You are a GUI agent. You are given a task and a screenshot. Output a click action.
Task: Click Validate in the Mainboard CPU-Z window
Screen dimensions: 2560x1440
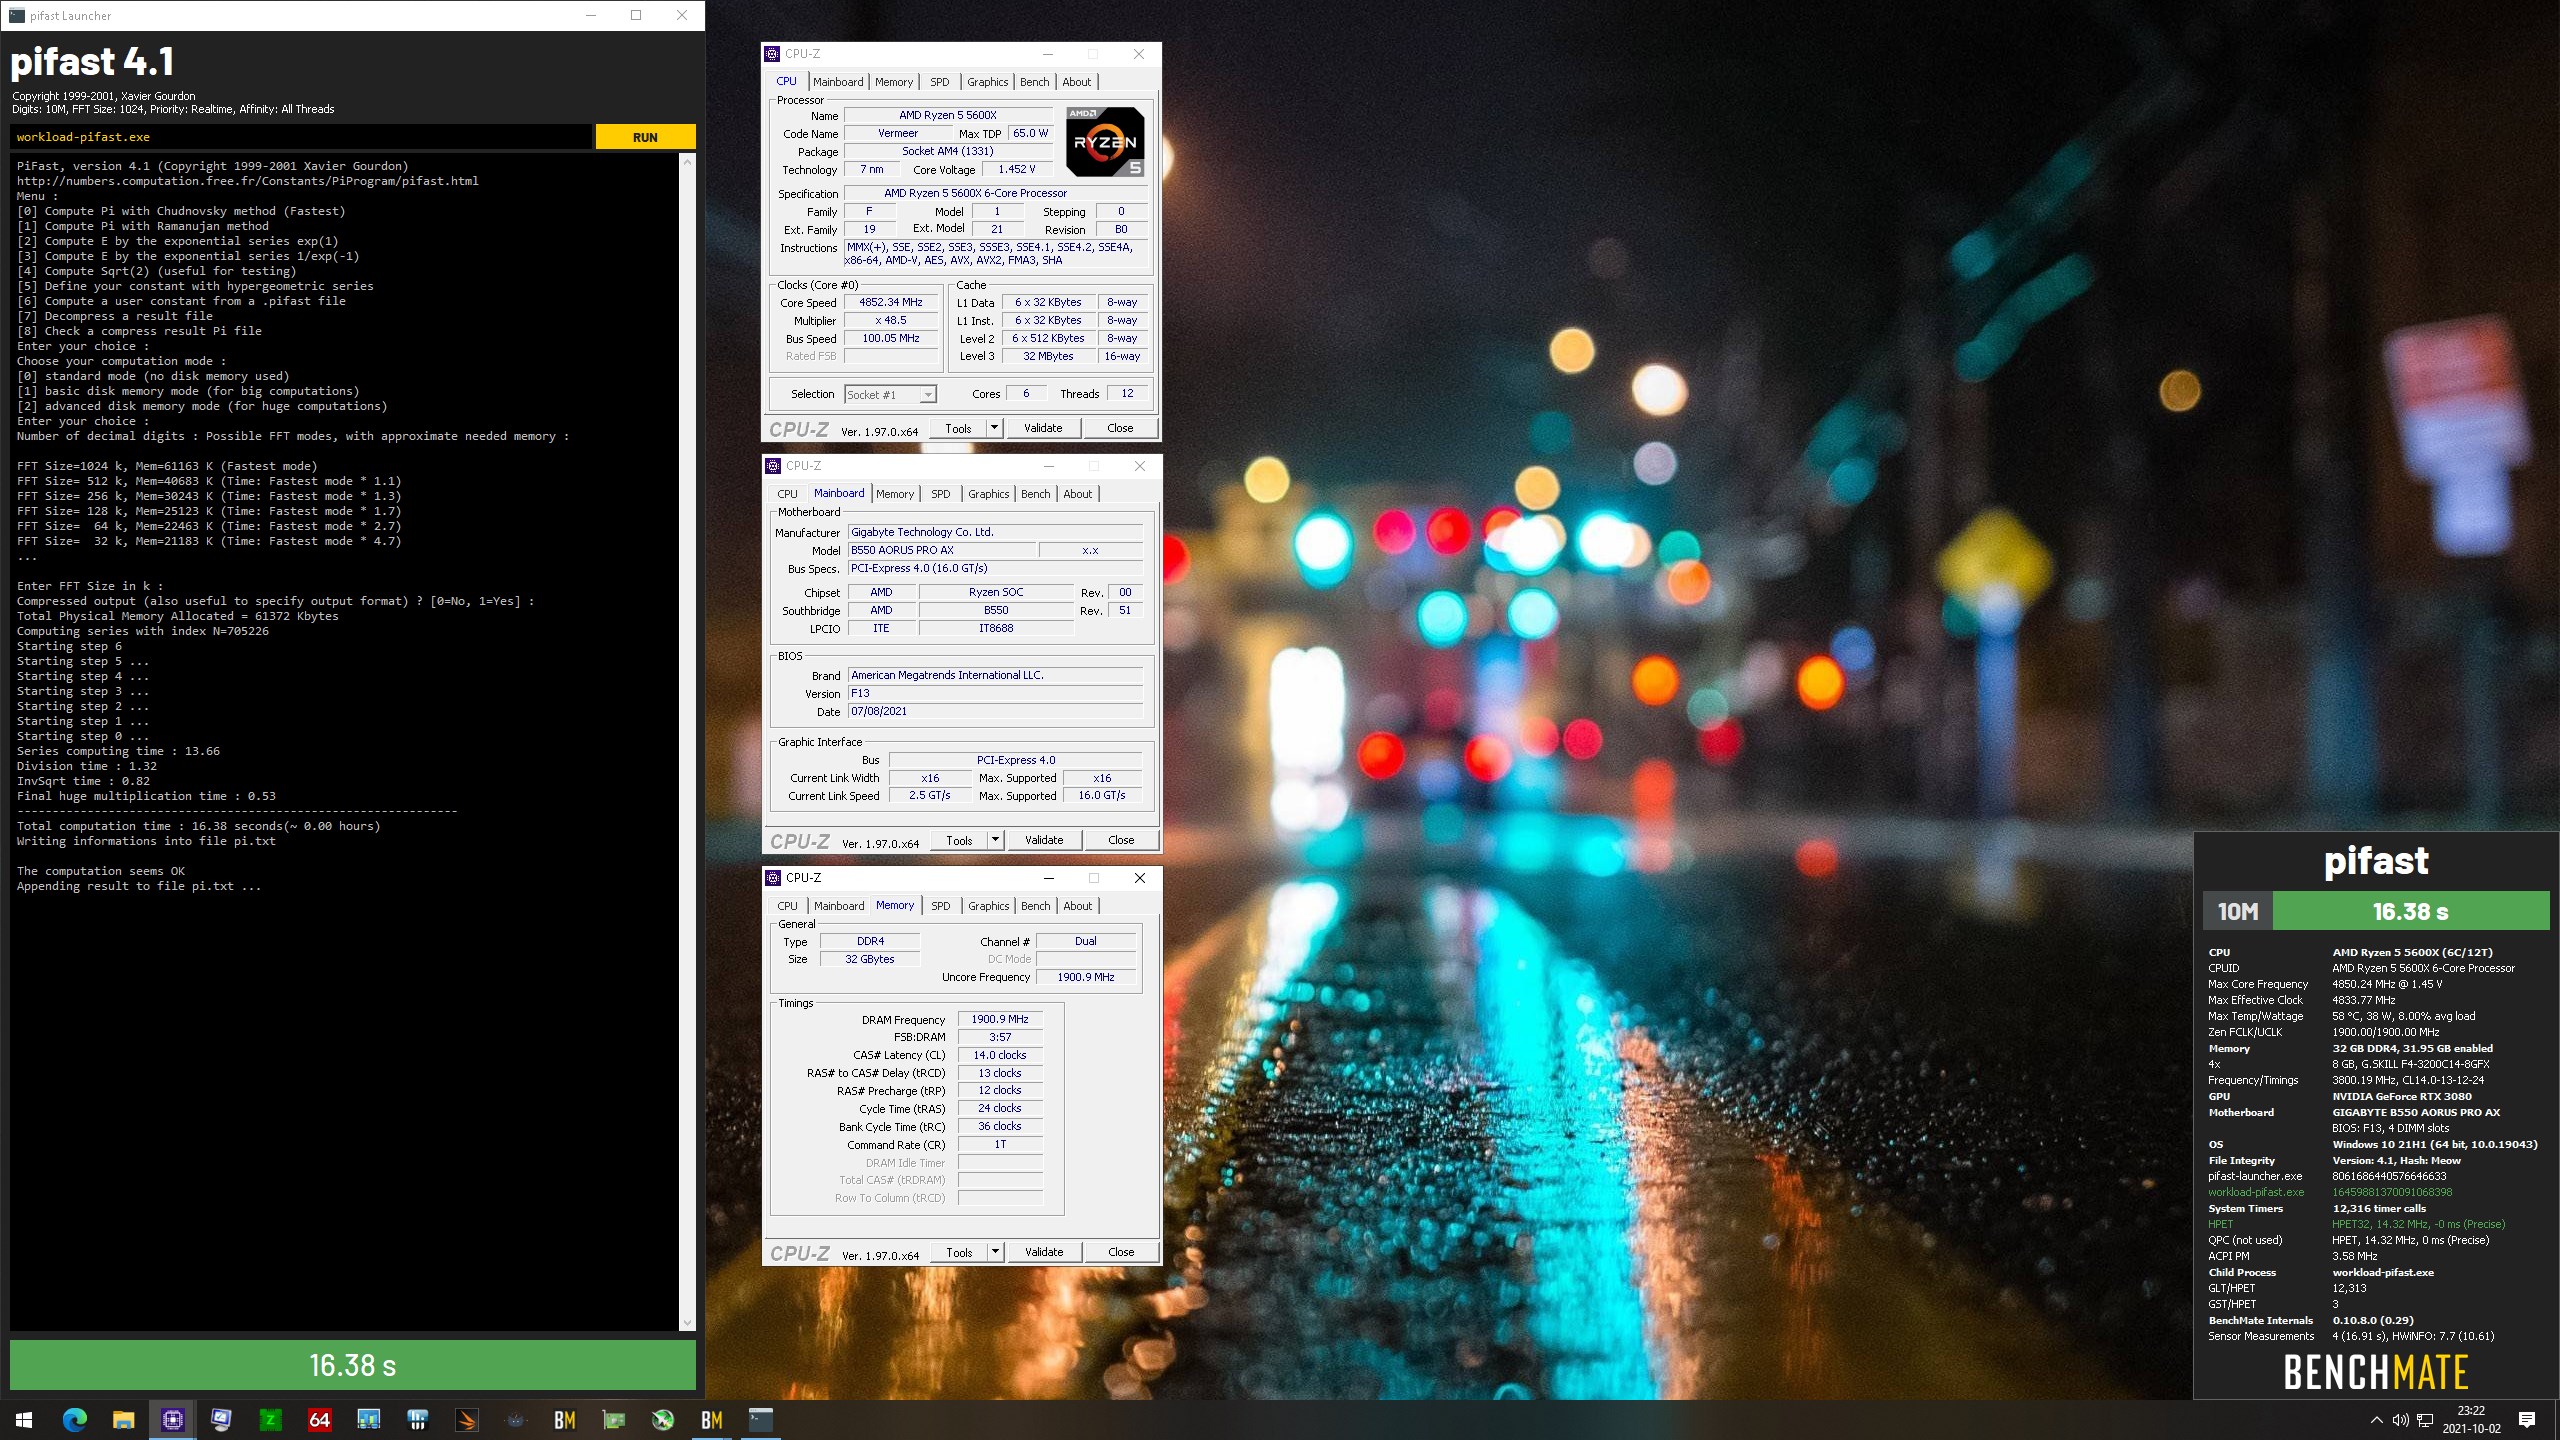click(1044, 840)
